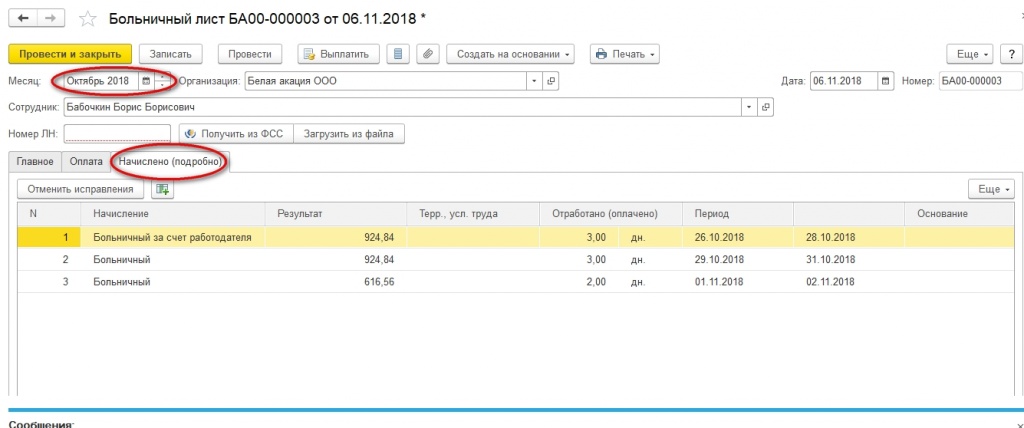Switch to the Оплата tab
This screenshot has height=428, width=1024.
[86, 161]
